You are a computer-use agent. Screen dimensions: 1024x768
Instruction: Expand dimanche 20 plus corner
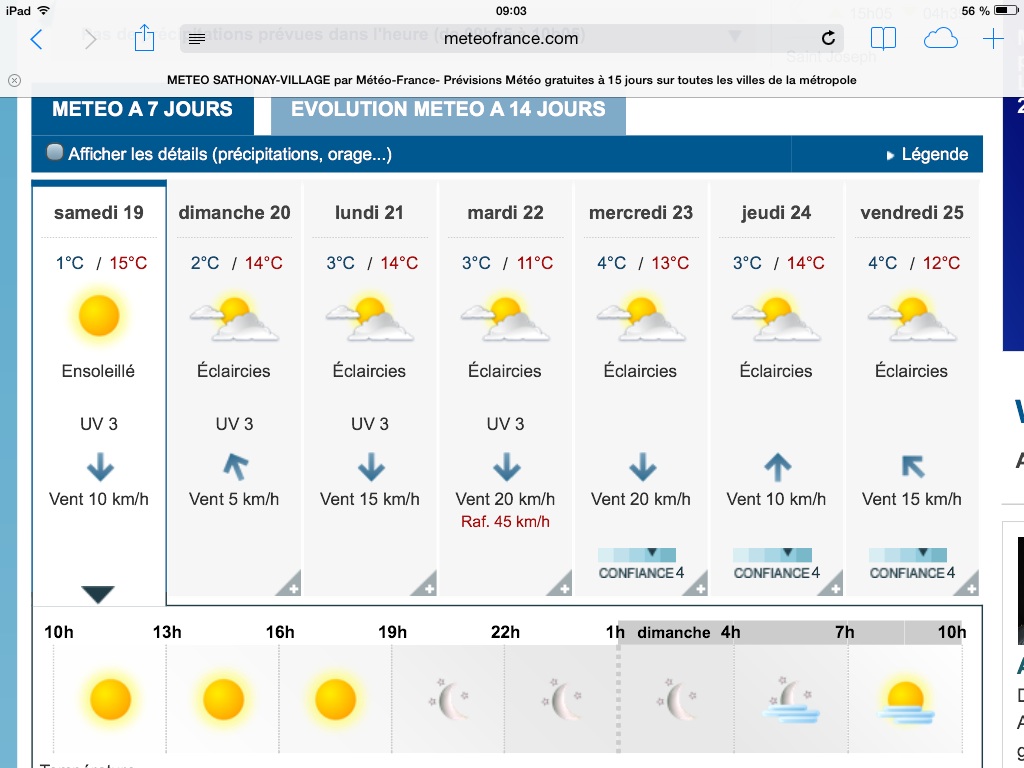(289, 586)
